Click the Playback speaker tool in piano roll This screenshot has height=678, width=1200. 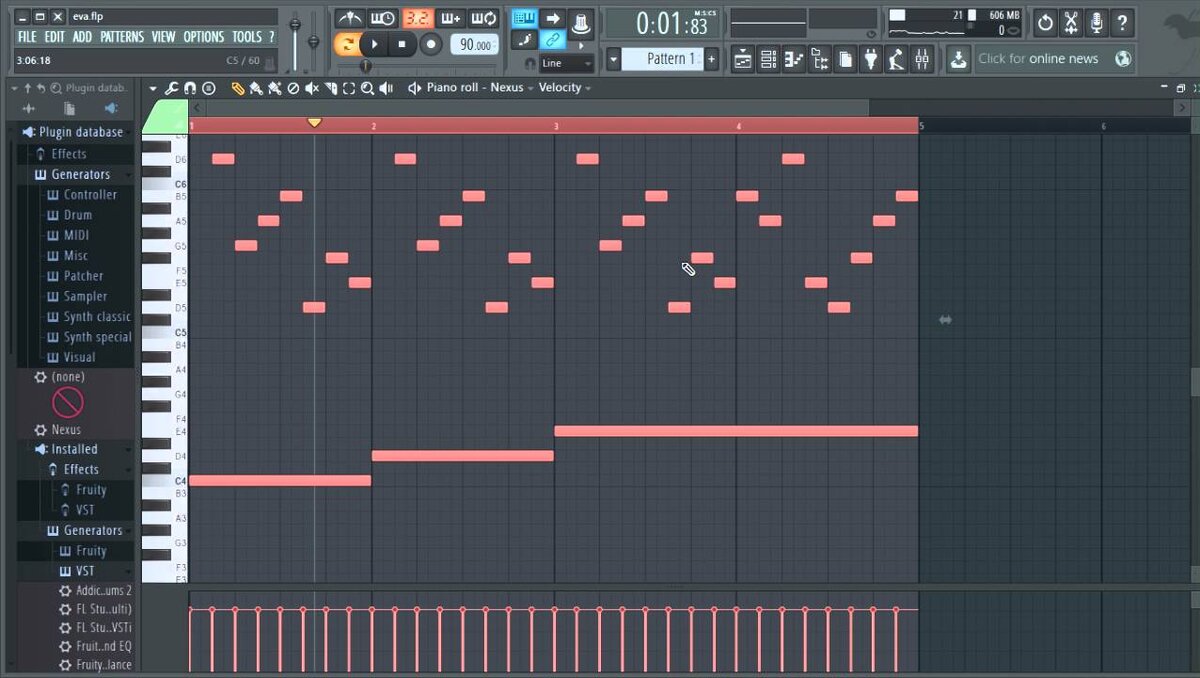pos(386,88)
